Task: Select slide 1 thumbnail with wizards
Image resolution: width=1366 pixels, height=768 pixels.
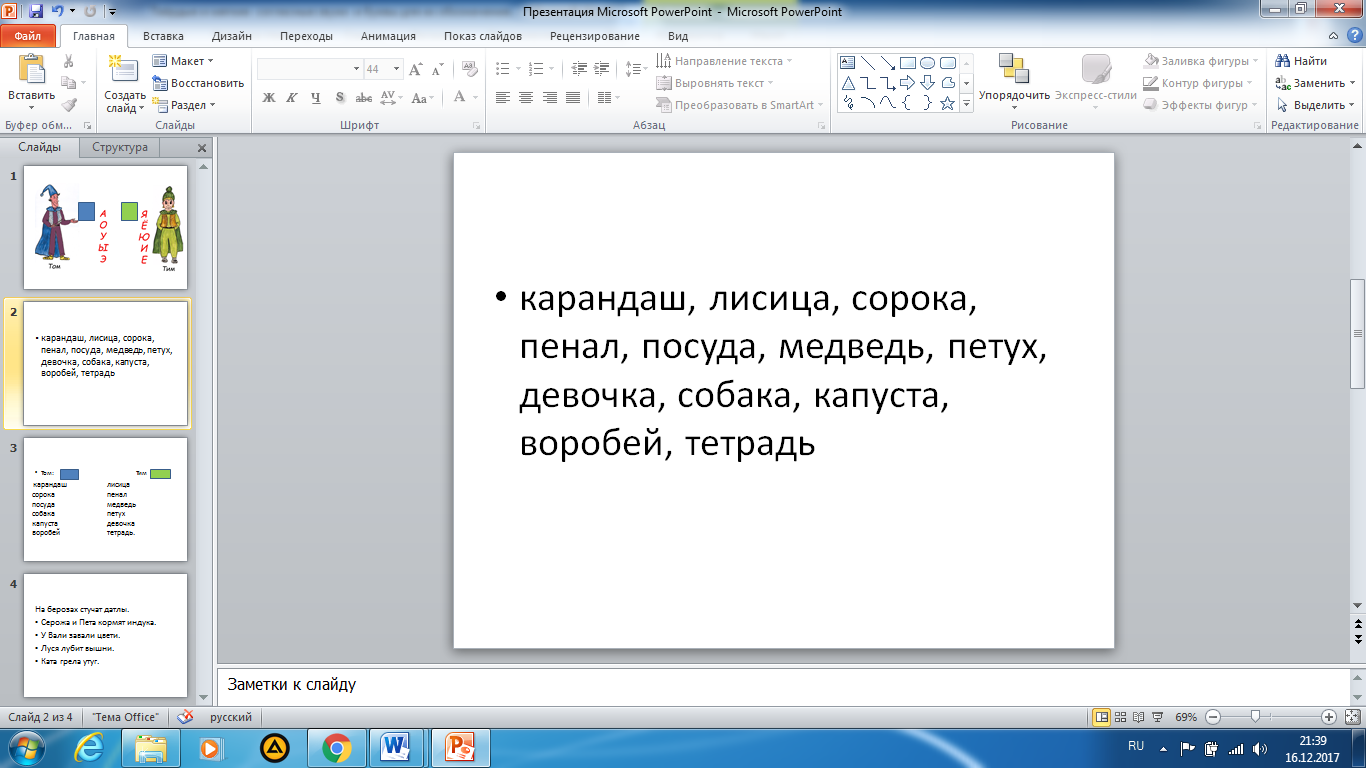Action: coord(105,227)
